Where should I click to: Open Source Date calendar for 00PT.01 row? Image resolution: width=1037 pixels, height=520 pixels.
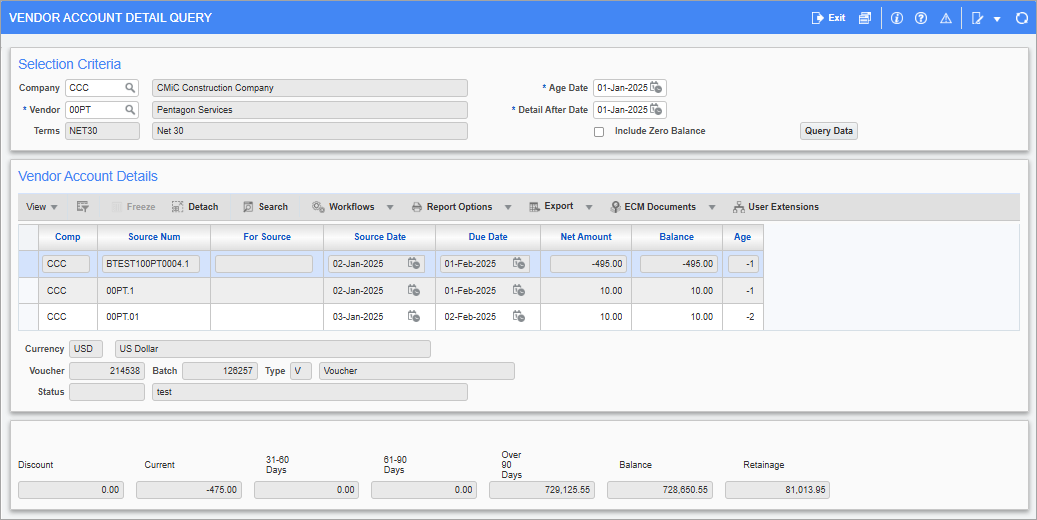coord(414,317)
